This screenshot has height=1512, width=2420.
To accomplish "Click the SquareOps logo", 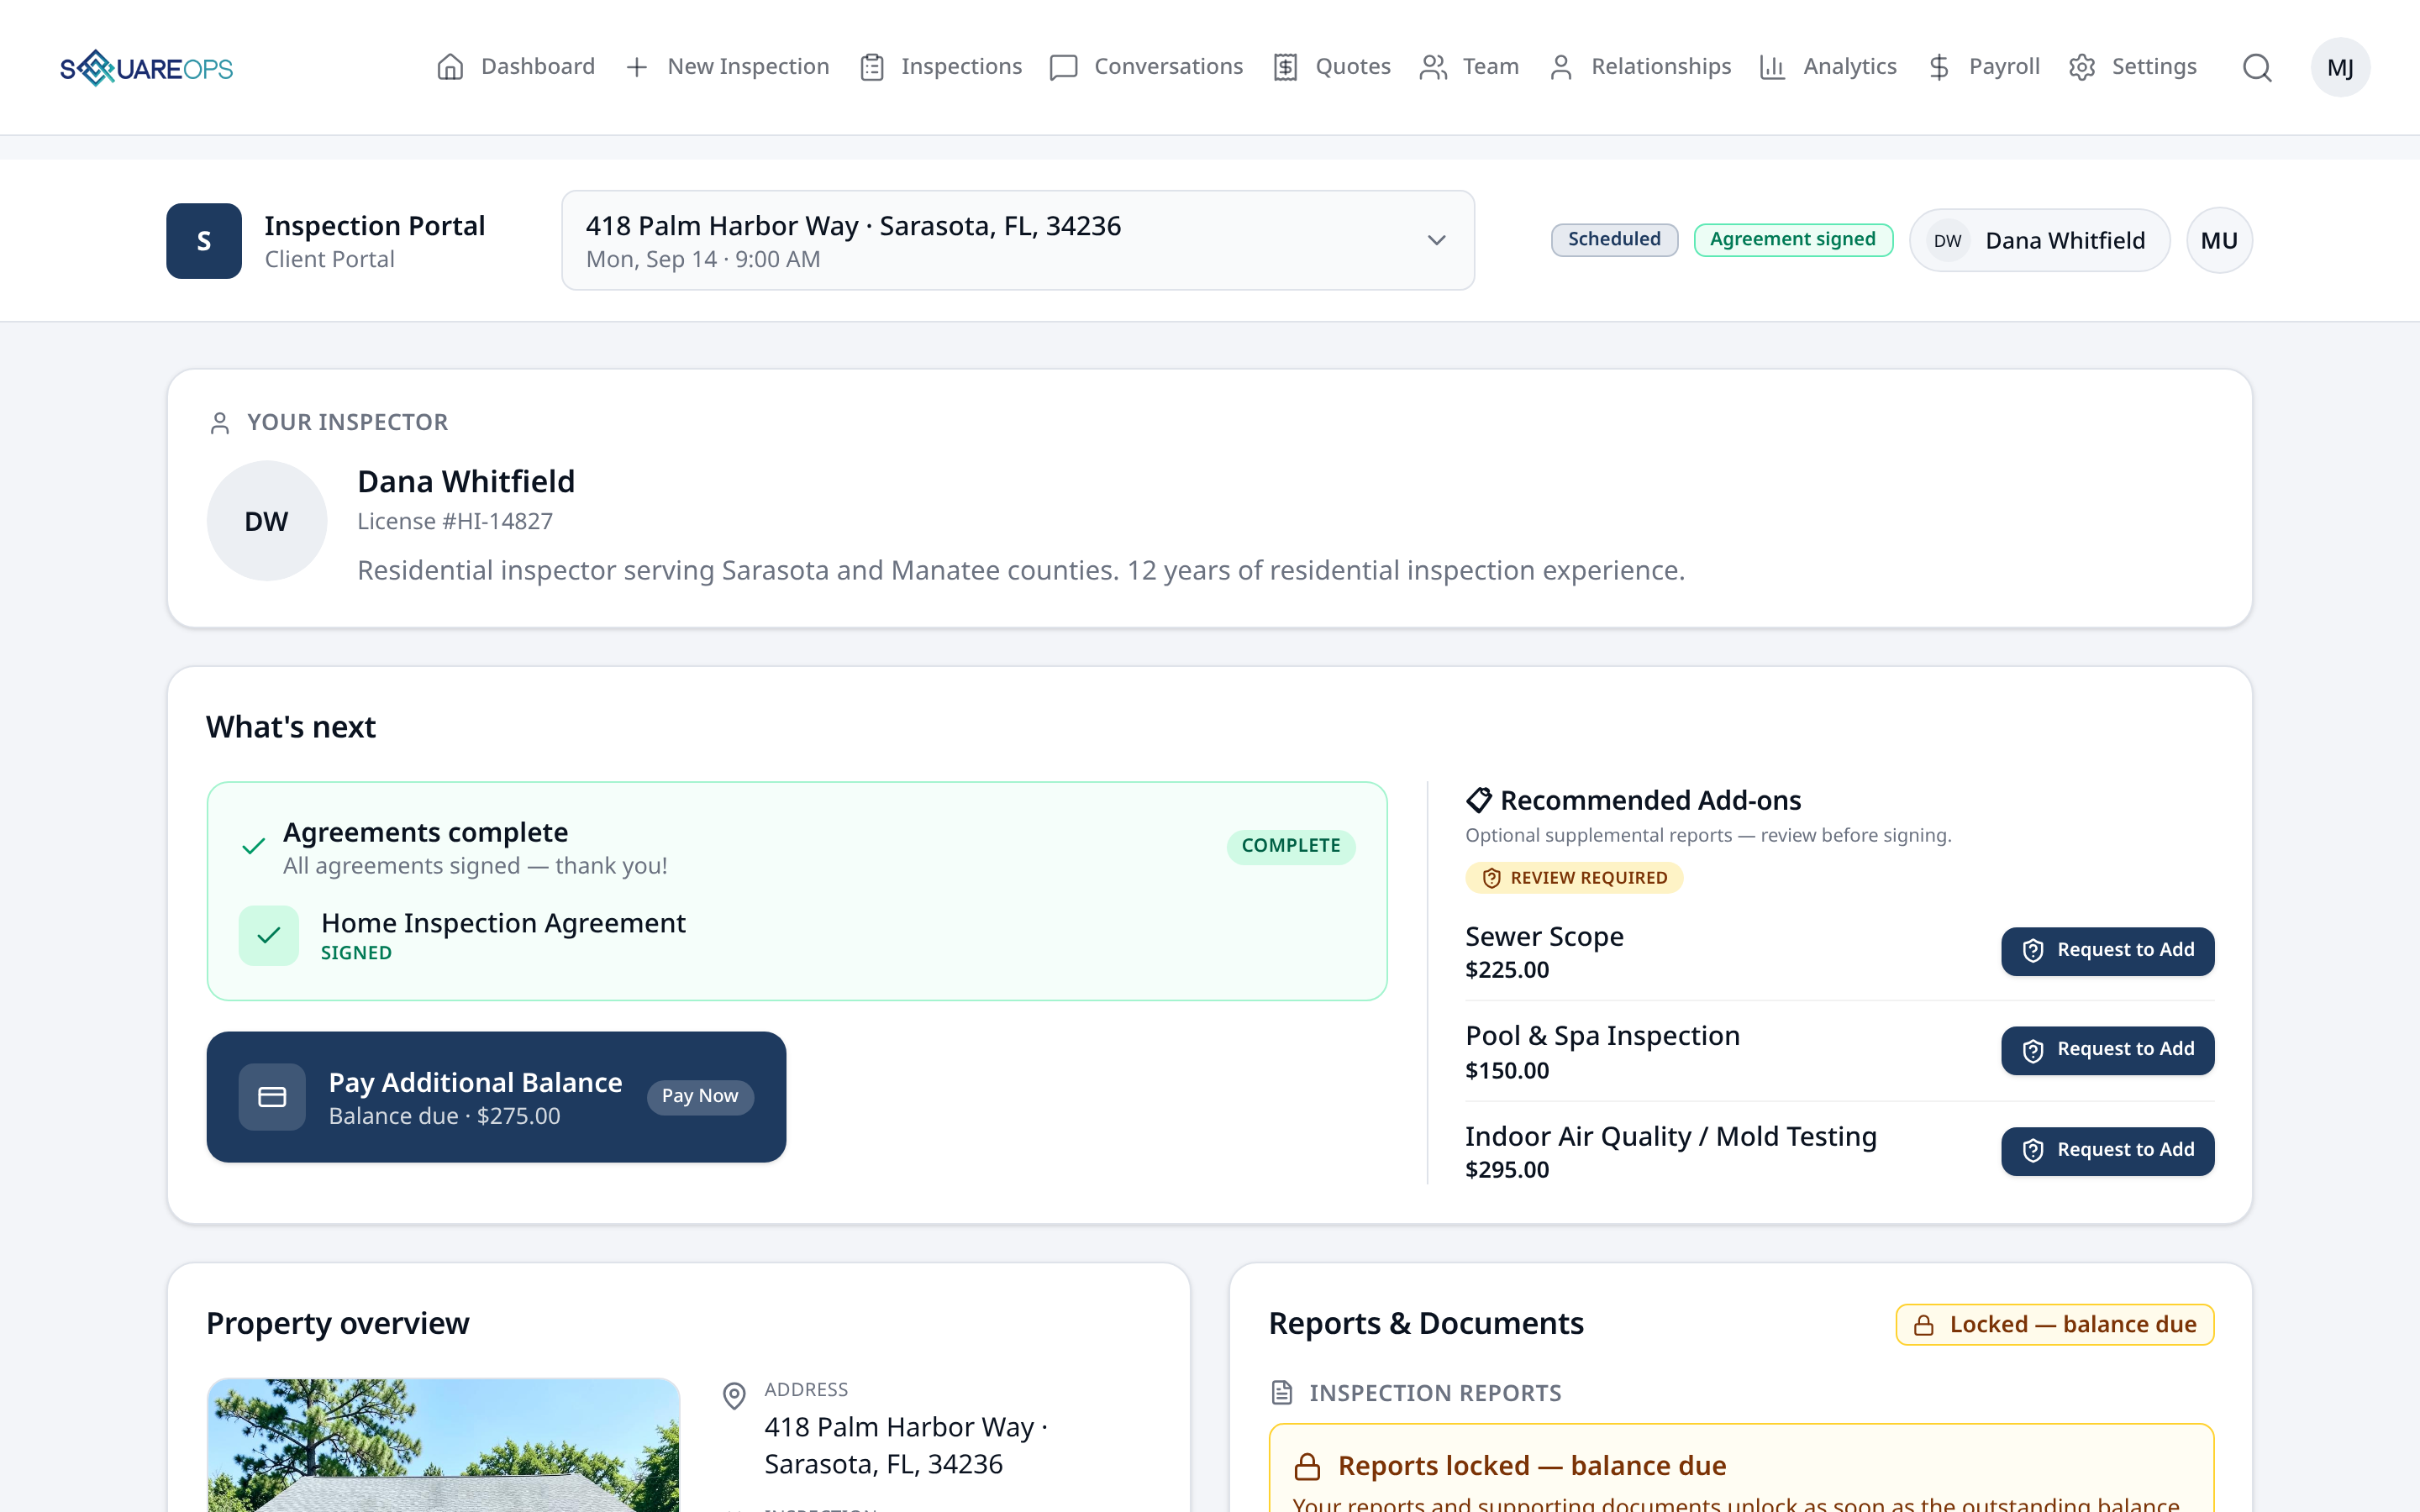I will pos(146,68).
